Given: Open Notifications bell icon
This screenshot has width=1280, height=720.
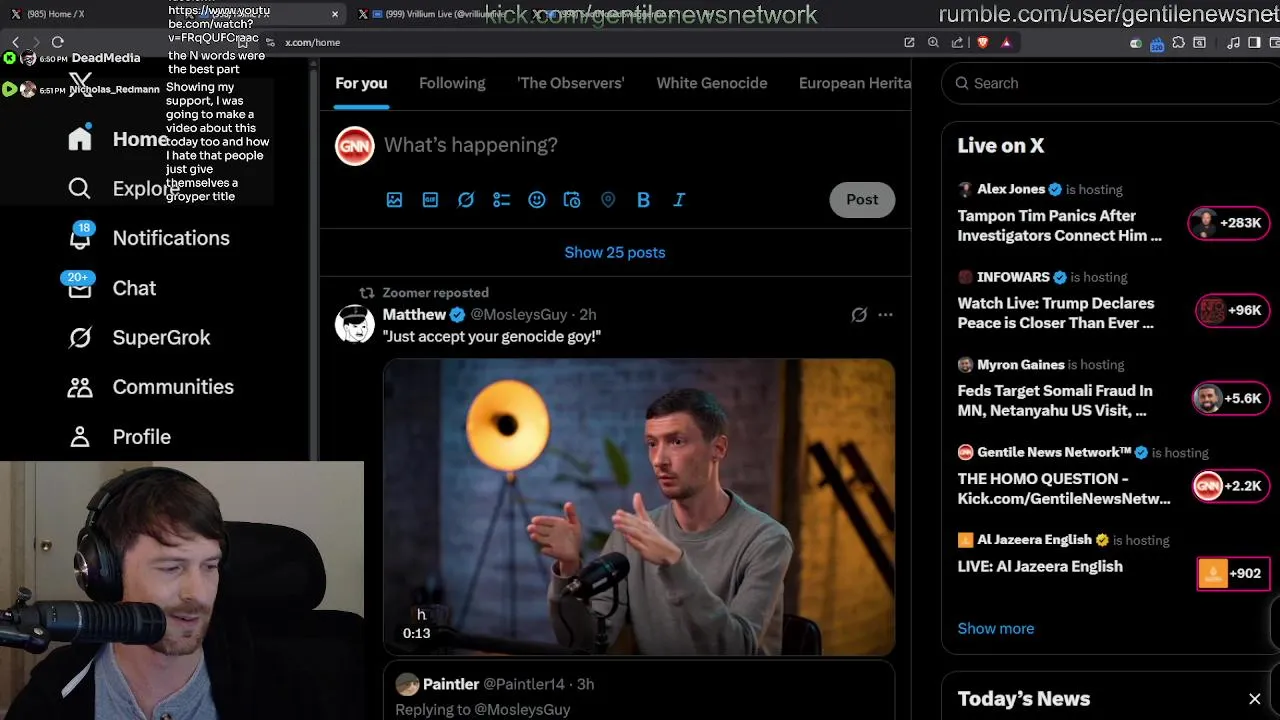Looking at the screenshot, I should (x=80, y=238).
